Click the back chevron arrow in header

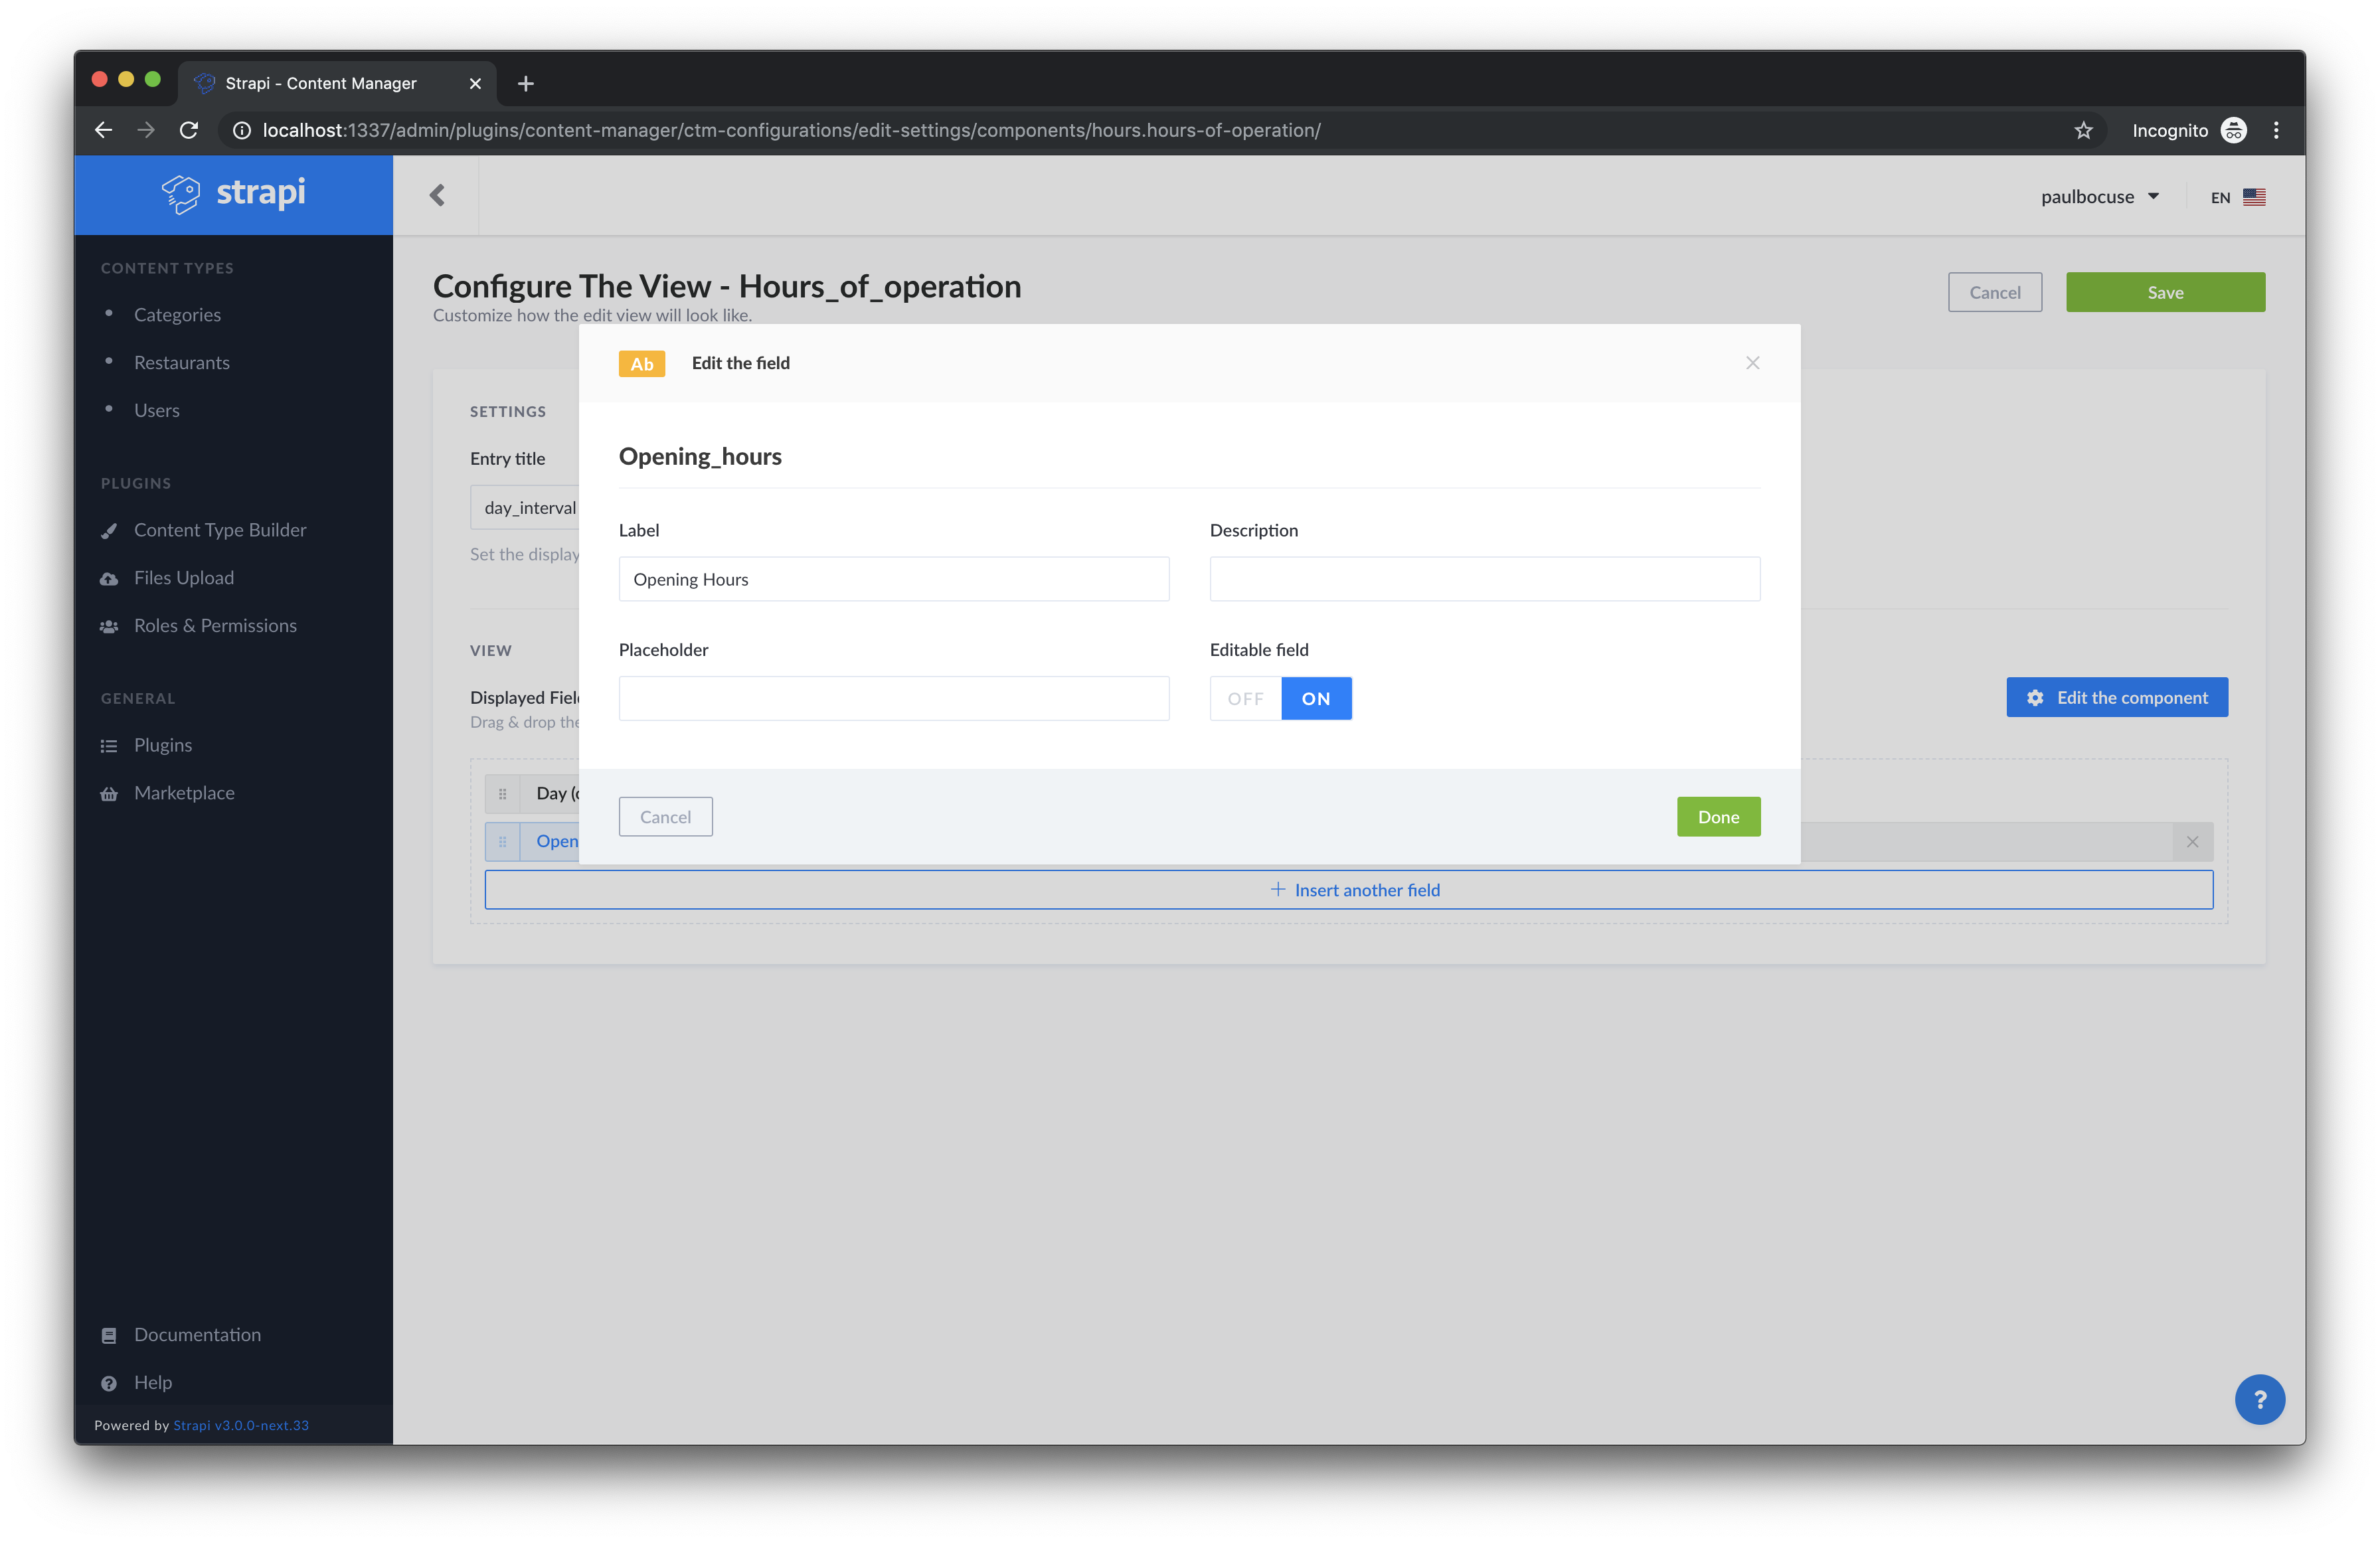tap(437, 195)
